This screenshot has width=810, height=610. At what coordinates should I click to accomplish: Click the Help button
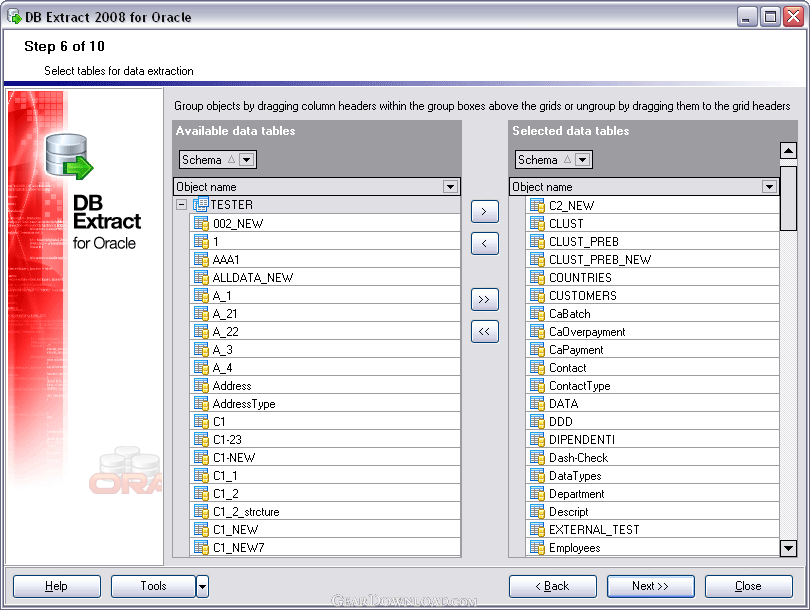pyautogui.click(x=57, y=586)
